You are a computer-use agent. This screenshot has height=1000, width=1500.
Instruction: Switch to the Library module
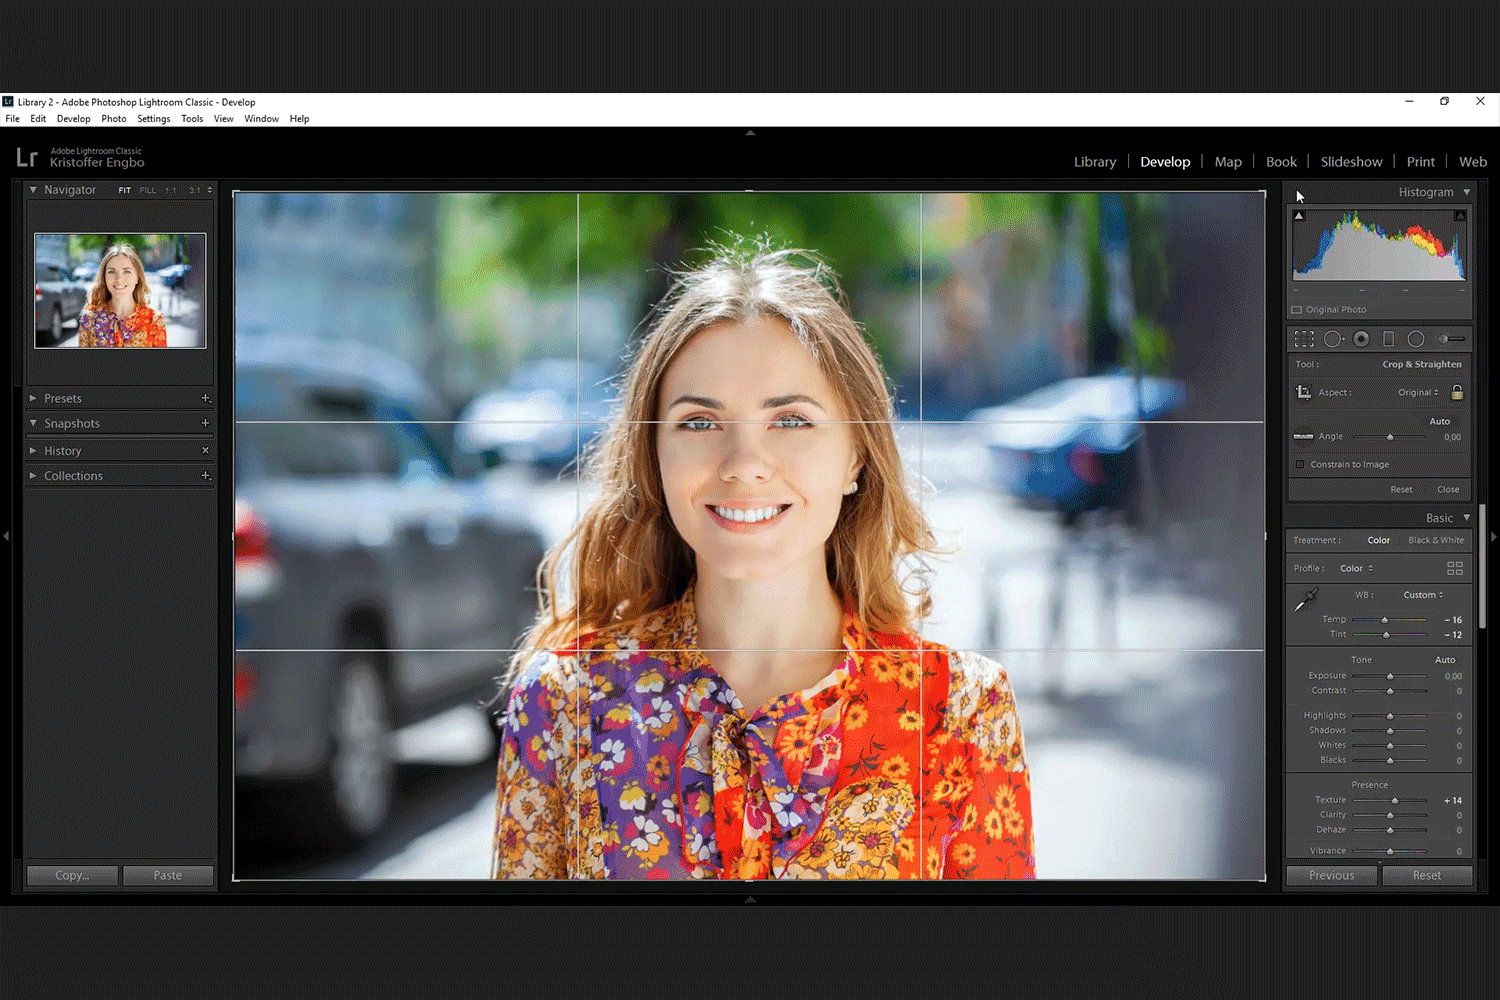tap(1094, 161)
